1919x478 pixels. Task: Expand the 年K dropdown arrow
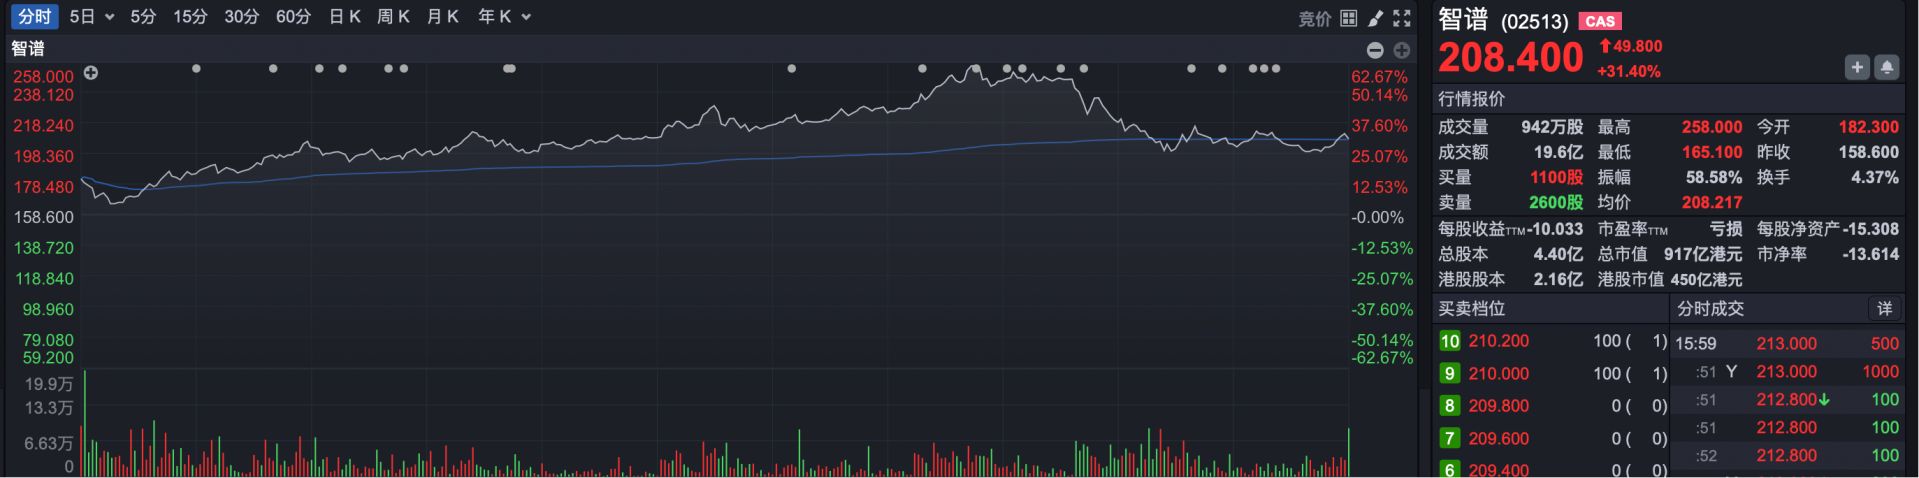point(526,17)
